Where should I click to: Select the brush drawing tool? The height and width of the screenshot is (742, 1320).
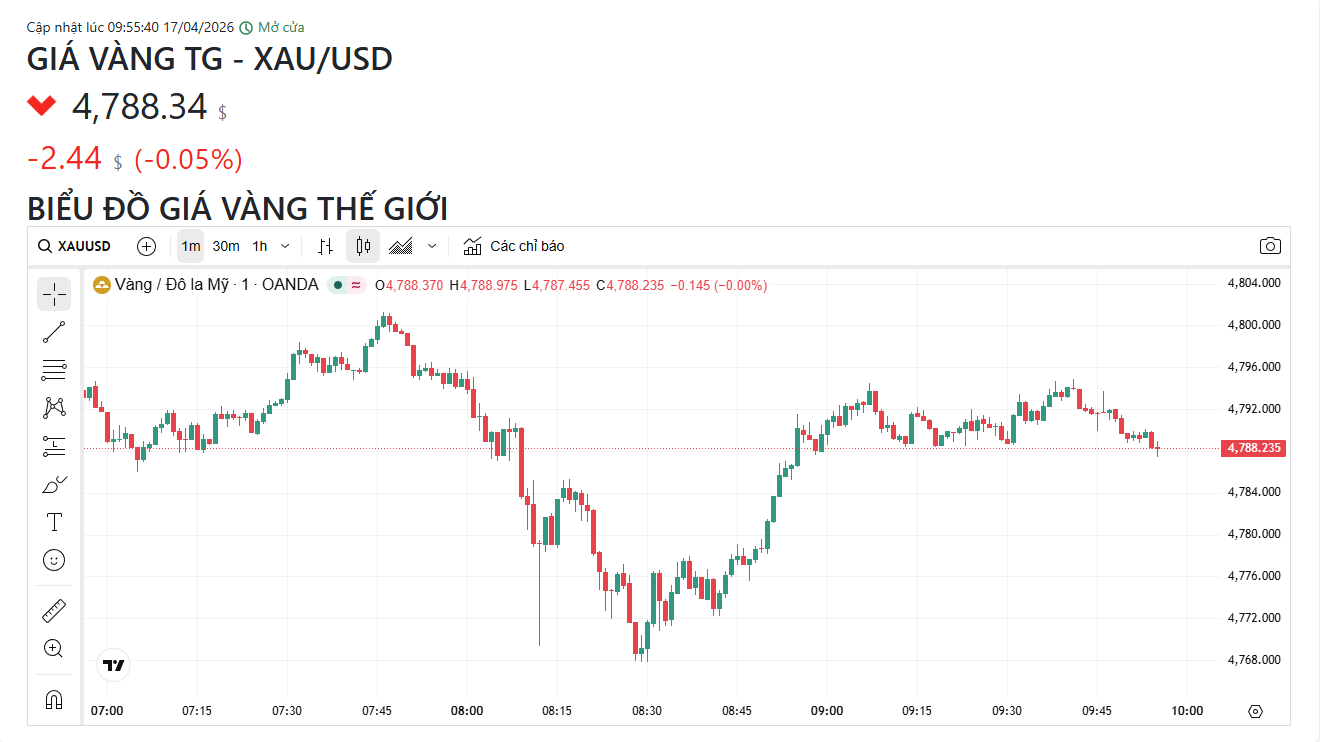point(54,485)
